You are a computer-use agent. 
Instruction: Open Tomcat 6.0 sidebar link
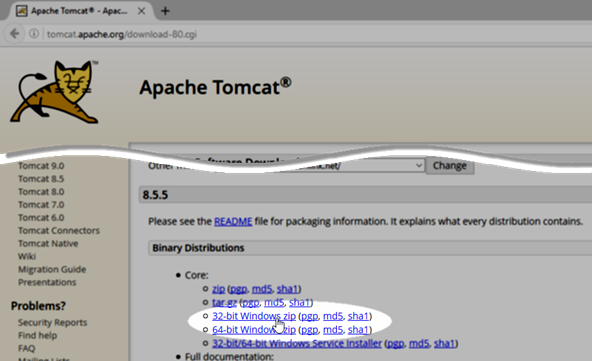click(x=41, y=218)
